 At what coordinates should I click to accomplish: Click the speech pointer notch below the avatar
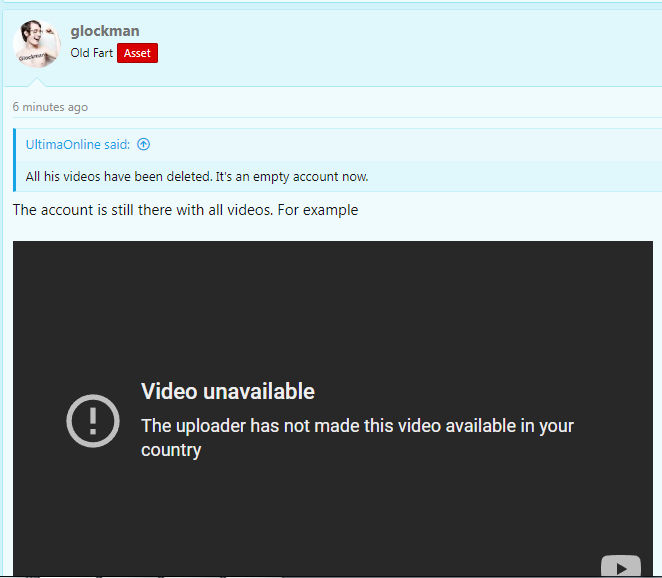(x=38, y=82)
